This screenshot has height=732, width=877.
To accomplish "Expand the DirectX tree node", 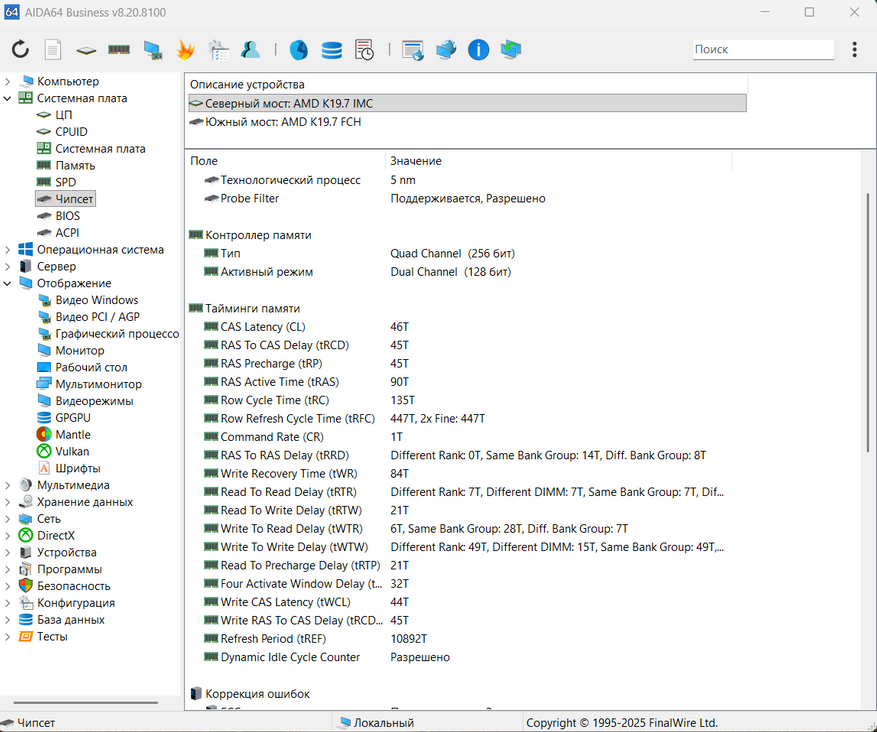I will (7, 535).
